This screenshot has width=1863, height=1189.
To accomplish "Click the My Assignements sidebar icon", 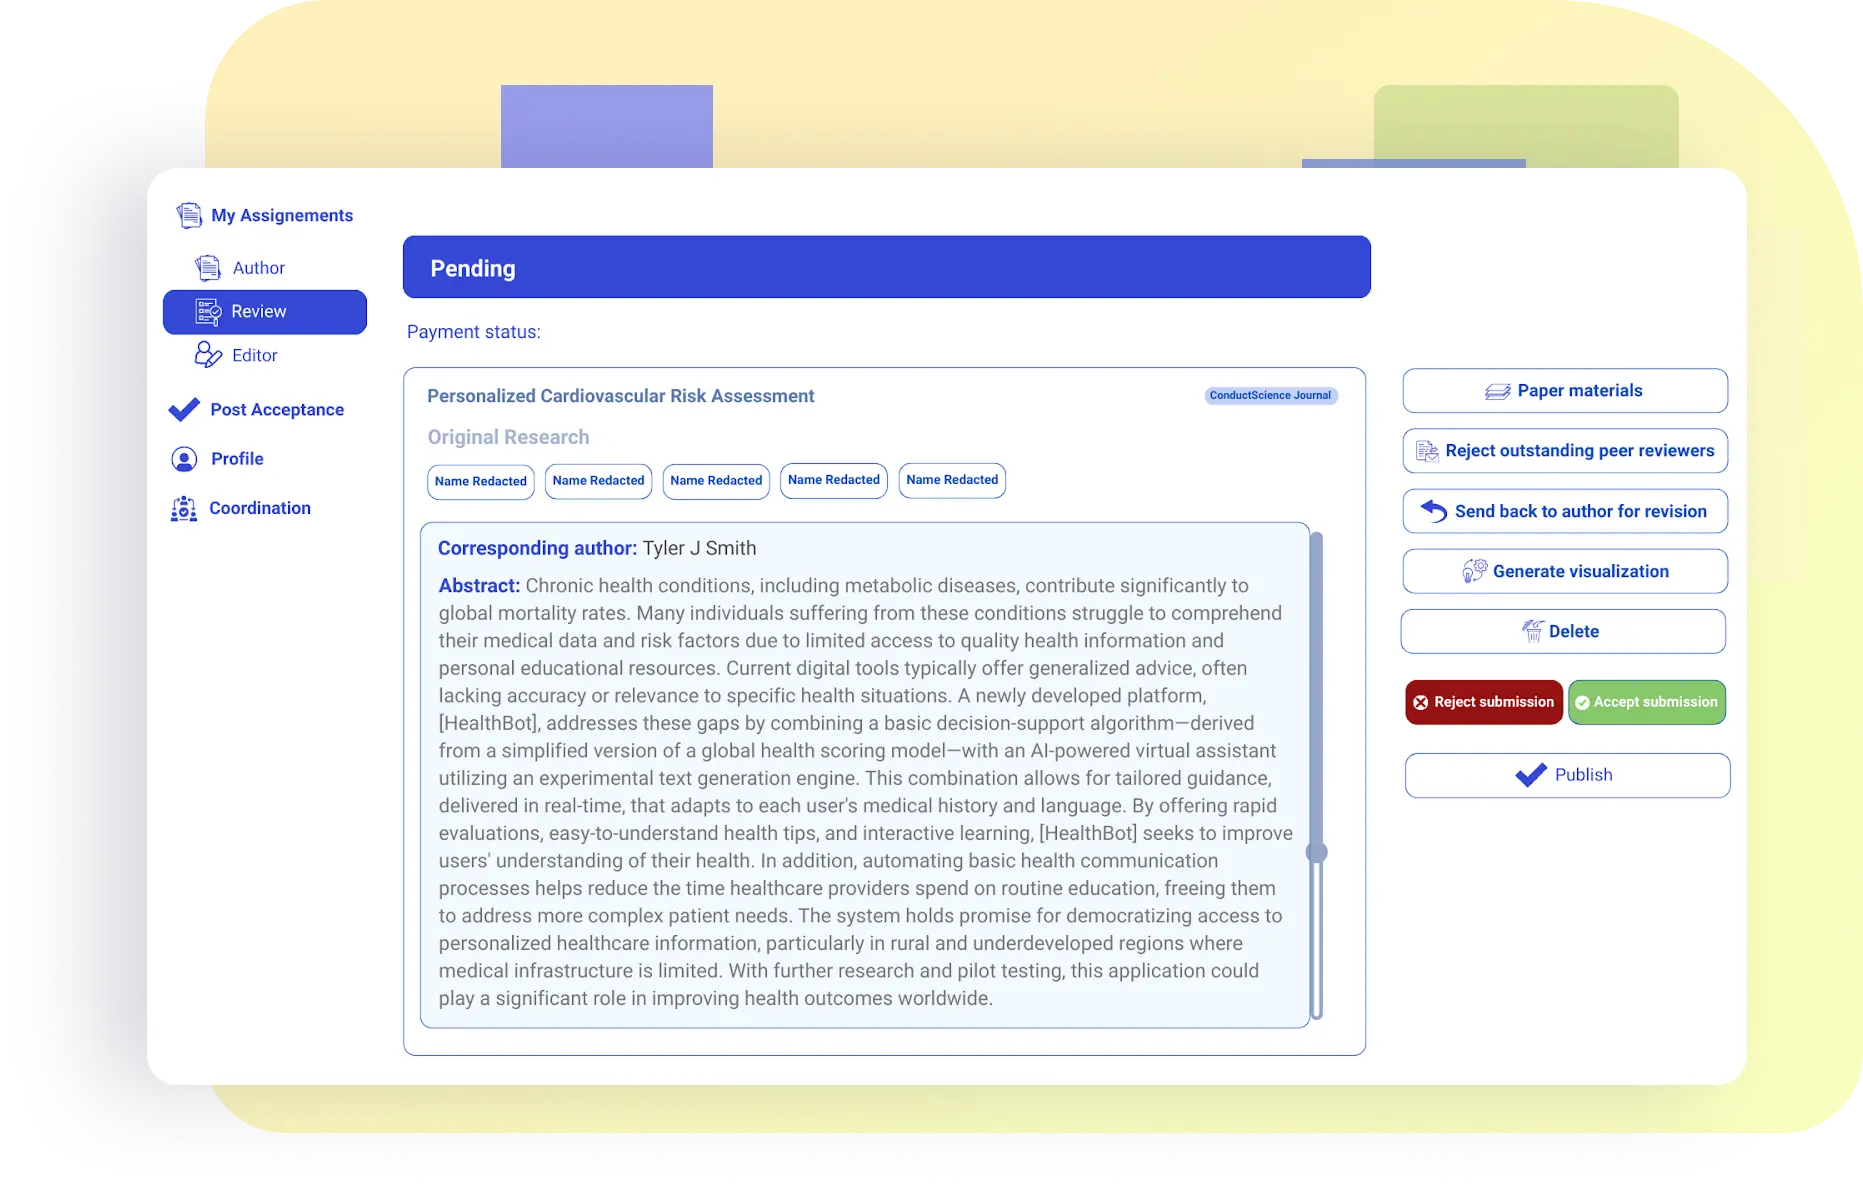I will [189, 214].
